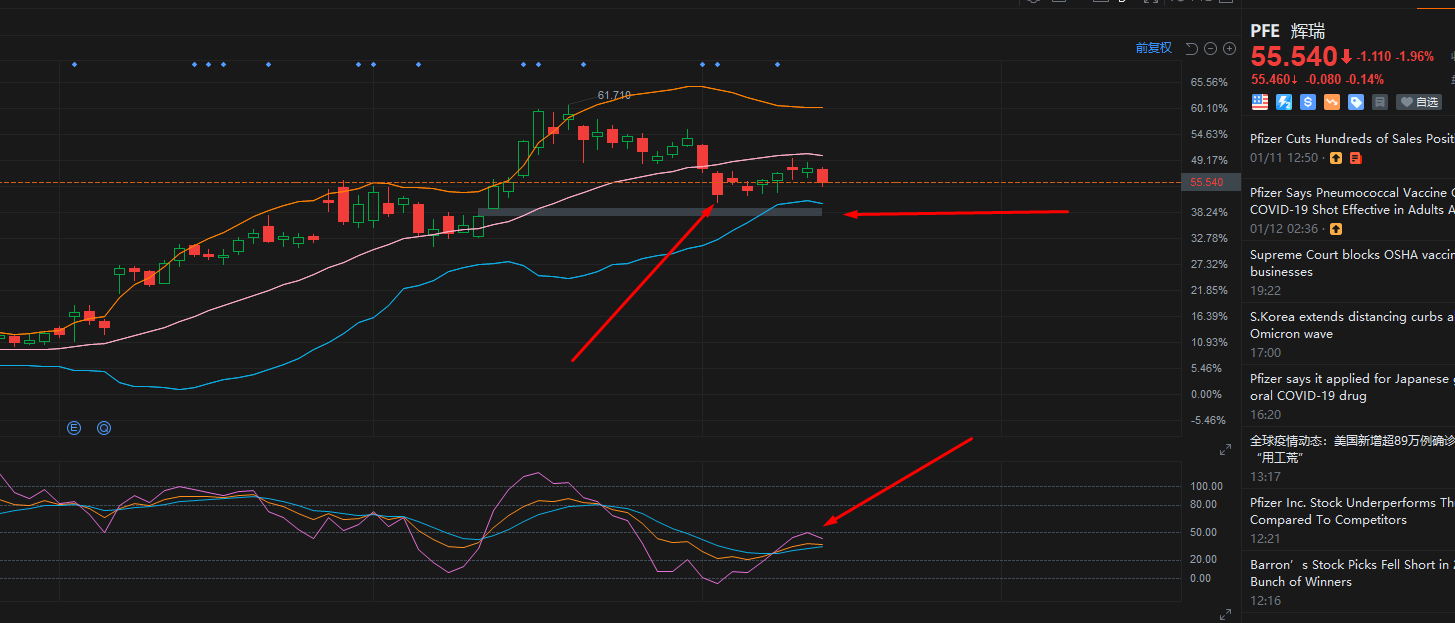Click the PFE ticker symbol title
The width and height of the screenshot is (1455, 623).
[1265, 31]
